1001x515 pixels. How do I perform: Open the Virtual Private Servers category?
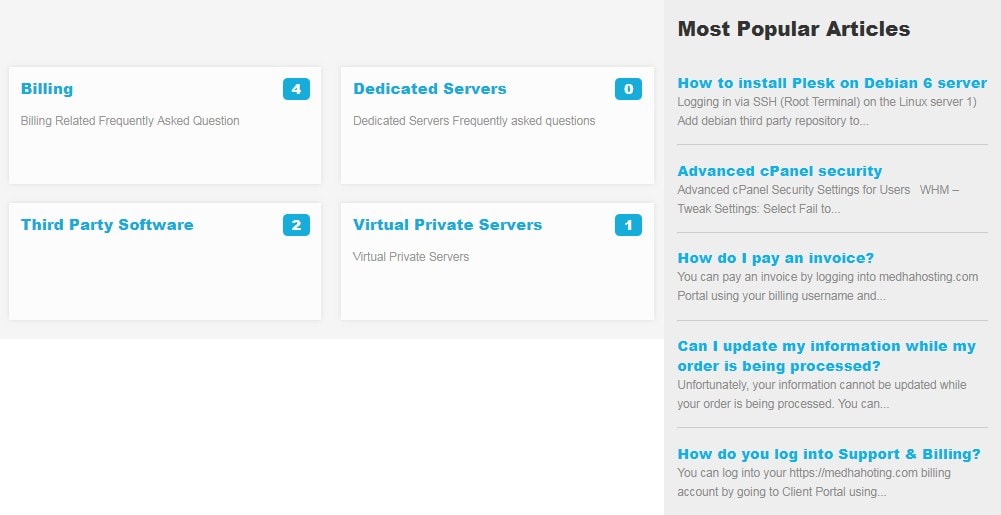coord(448,225)
